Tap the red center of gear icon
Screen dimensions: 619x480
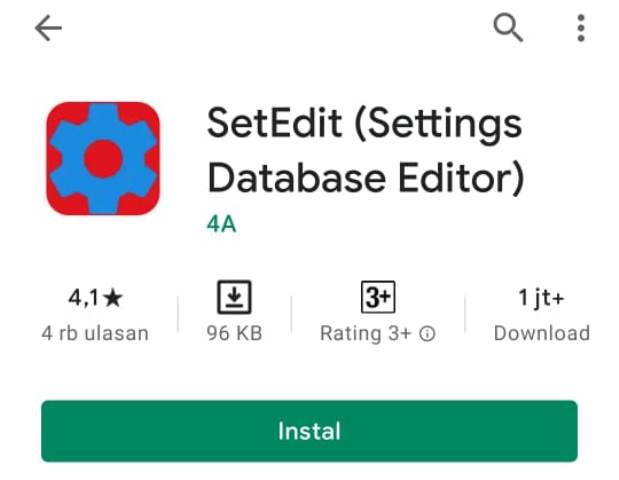coord(103,159)
